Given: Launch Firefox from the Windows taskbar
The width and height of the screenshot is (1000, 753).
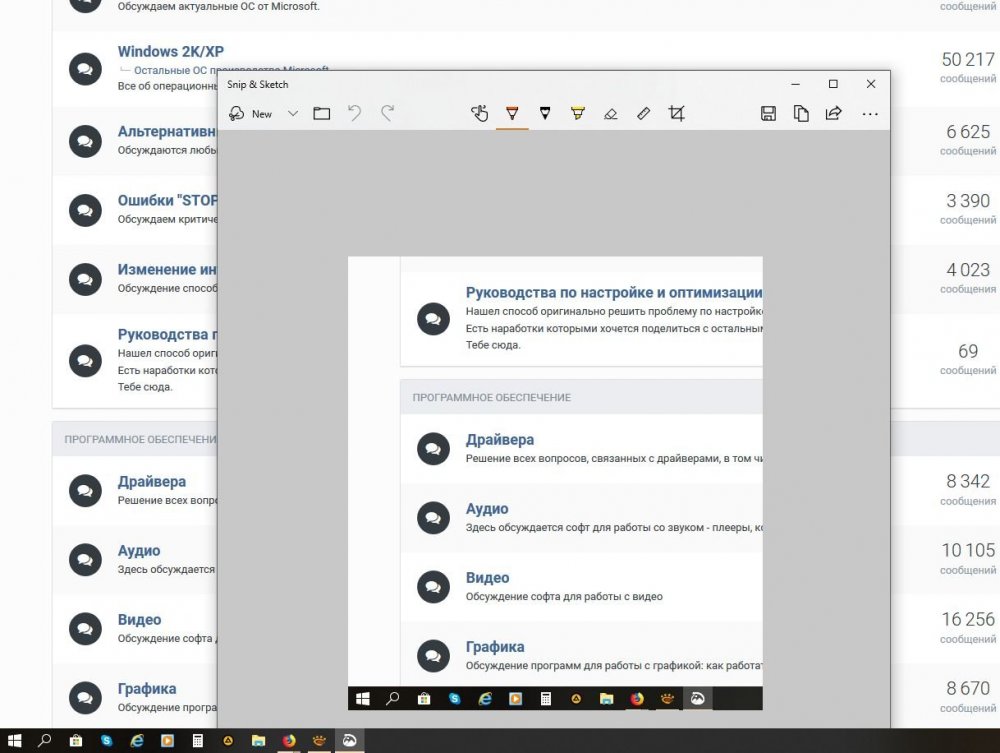Looking at the screenshot, I should coord(289,741).
